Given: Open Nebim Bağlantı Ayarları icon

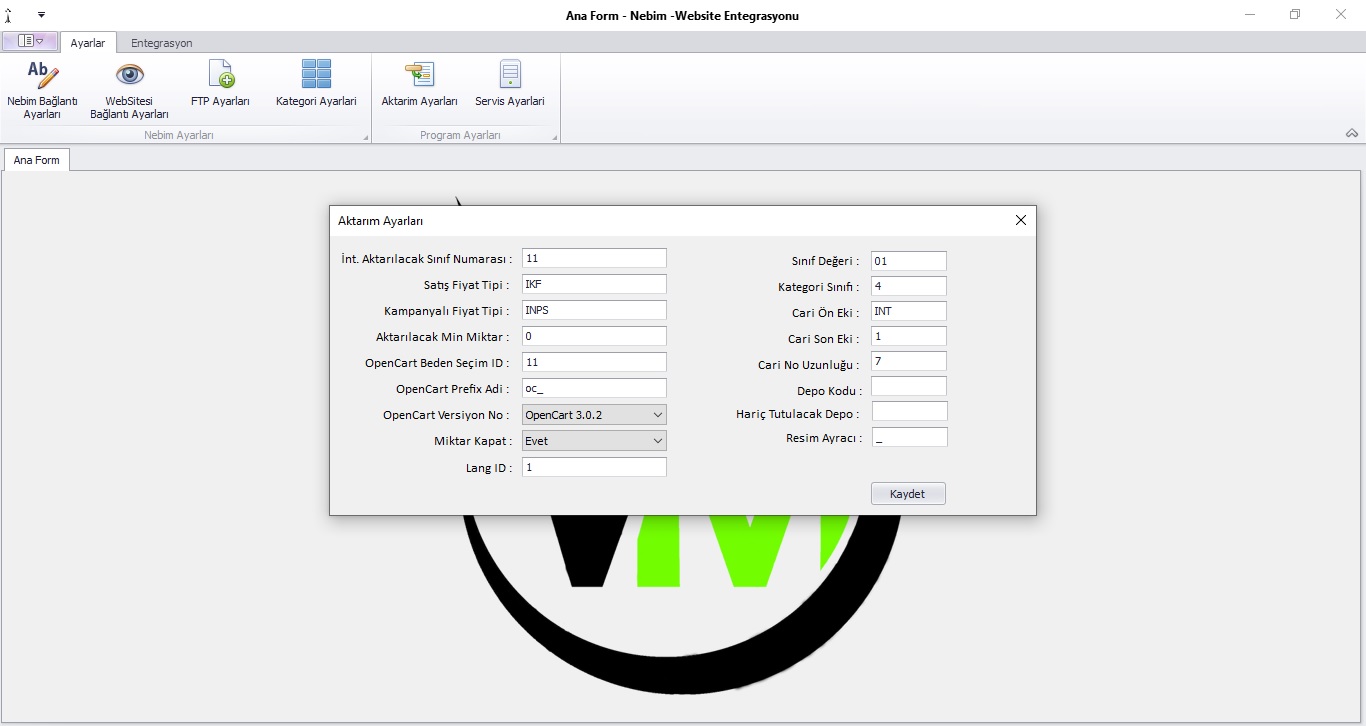Looking at the screenshot, I should click(42, 76).
